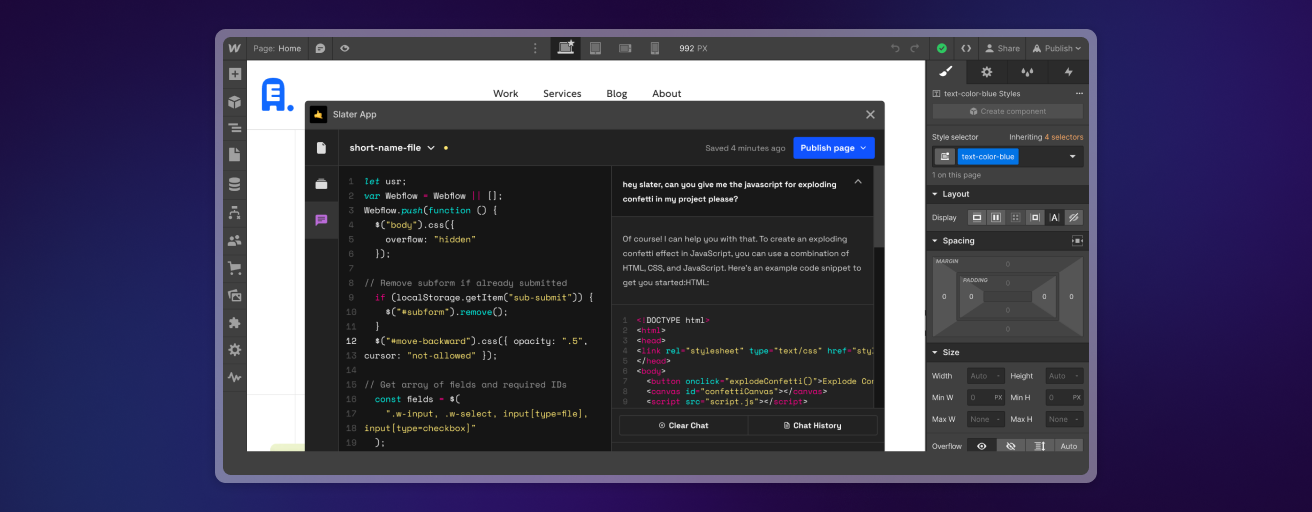Click the blue Publish page button
Image resolution: width=1312 pixels, height=512 pixels.
click(834, 148)
